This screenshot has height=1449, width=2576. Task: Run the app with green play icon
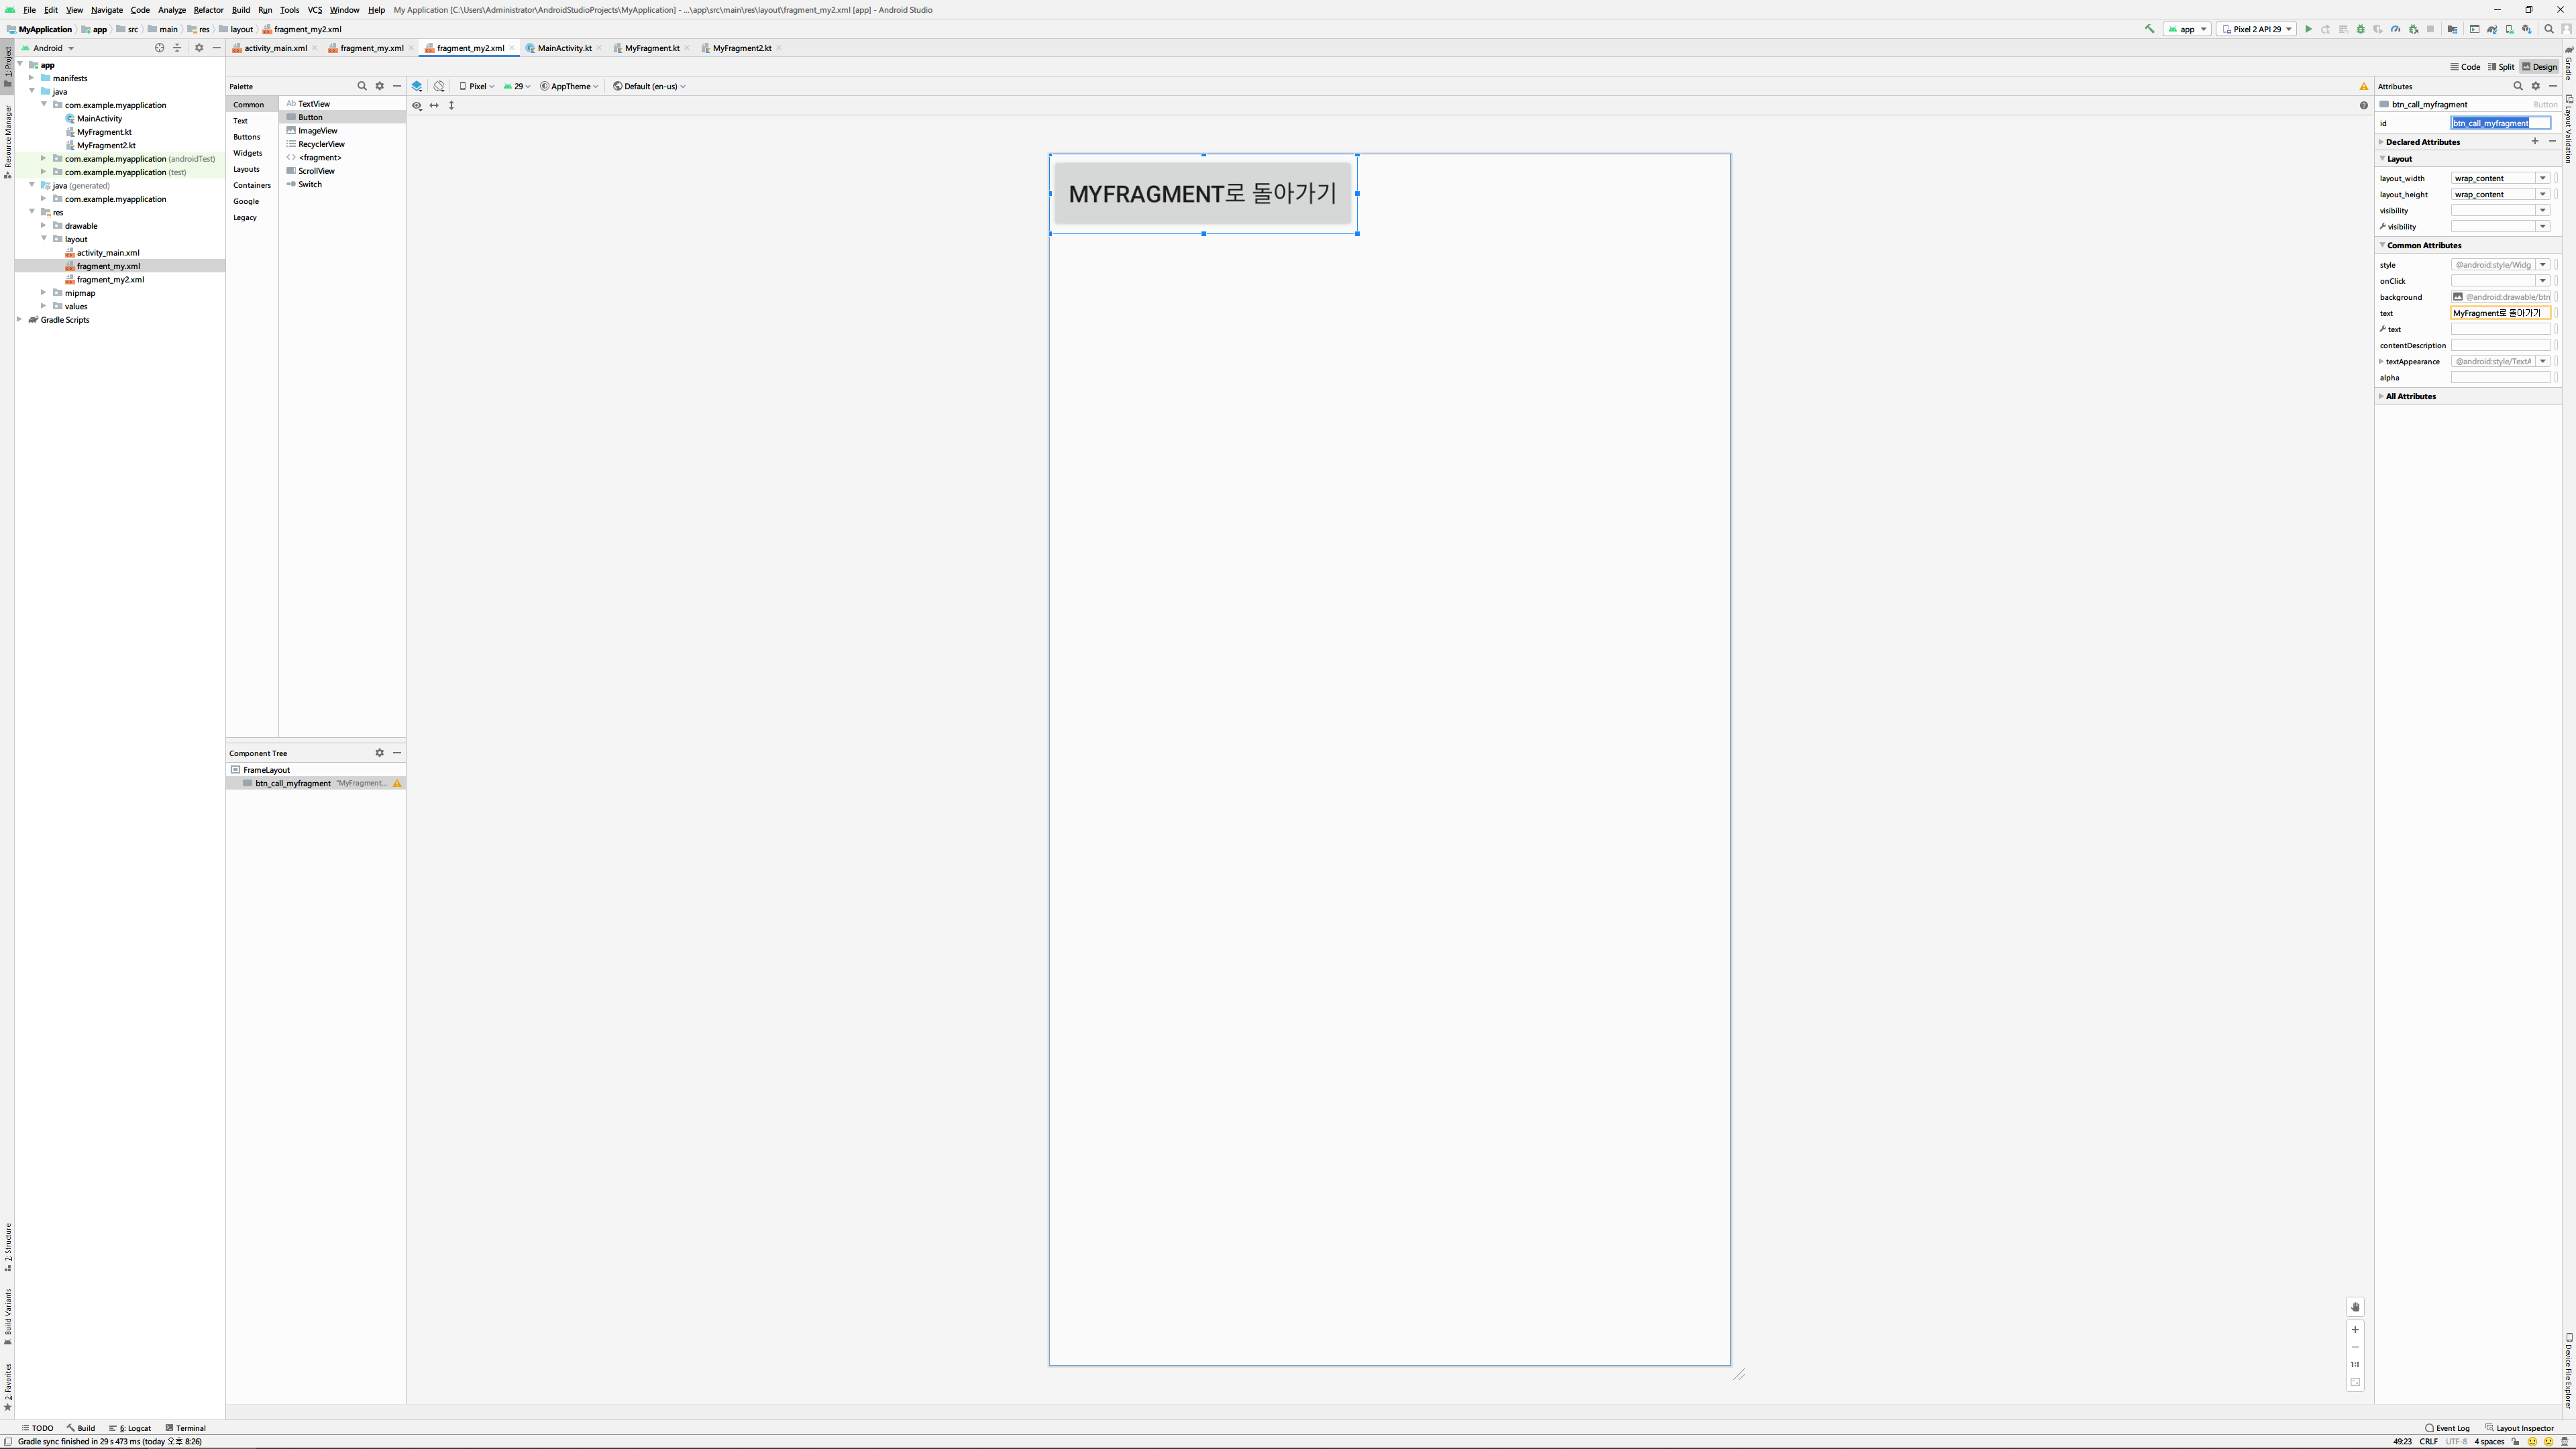point(2308,29)
